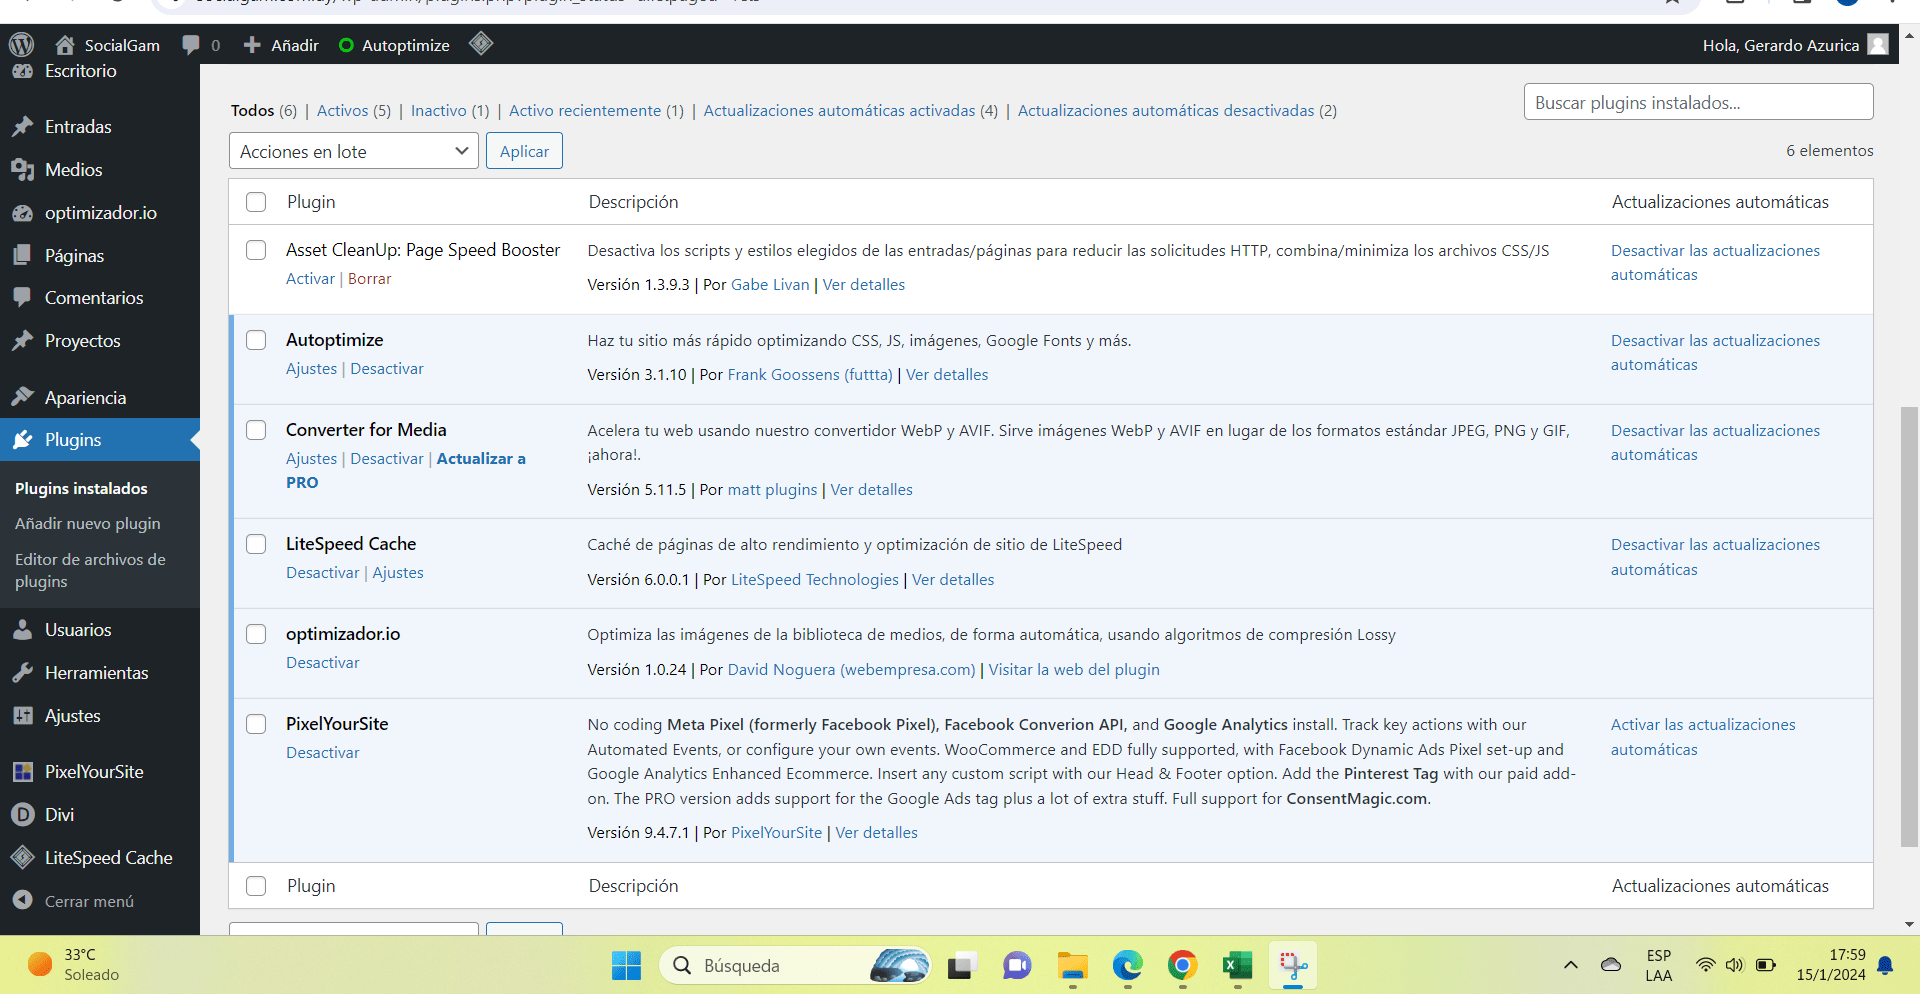Filter by Activos (5) plugins
The image size is (1920, 994).
[354, 110]
